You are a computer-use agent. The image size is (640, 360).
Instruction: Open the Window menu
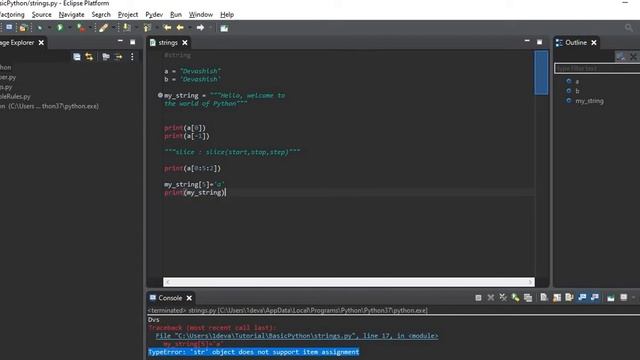coord(200,15)
